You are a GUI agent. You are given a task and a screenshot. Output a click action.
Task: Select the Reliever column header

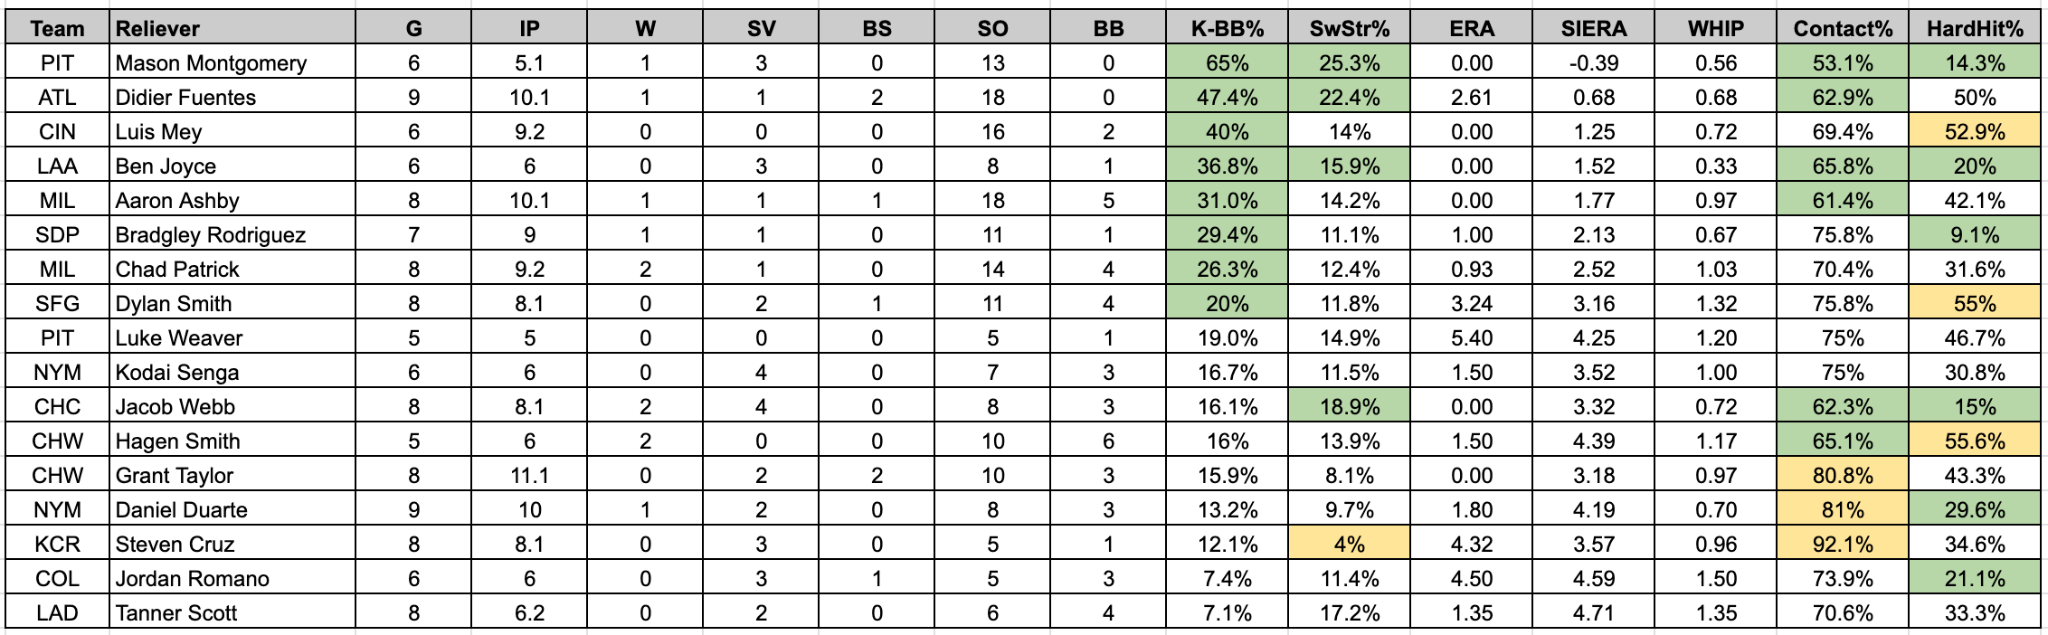232,28
